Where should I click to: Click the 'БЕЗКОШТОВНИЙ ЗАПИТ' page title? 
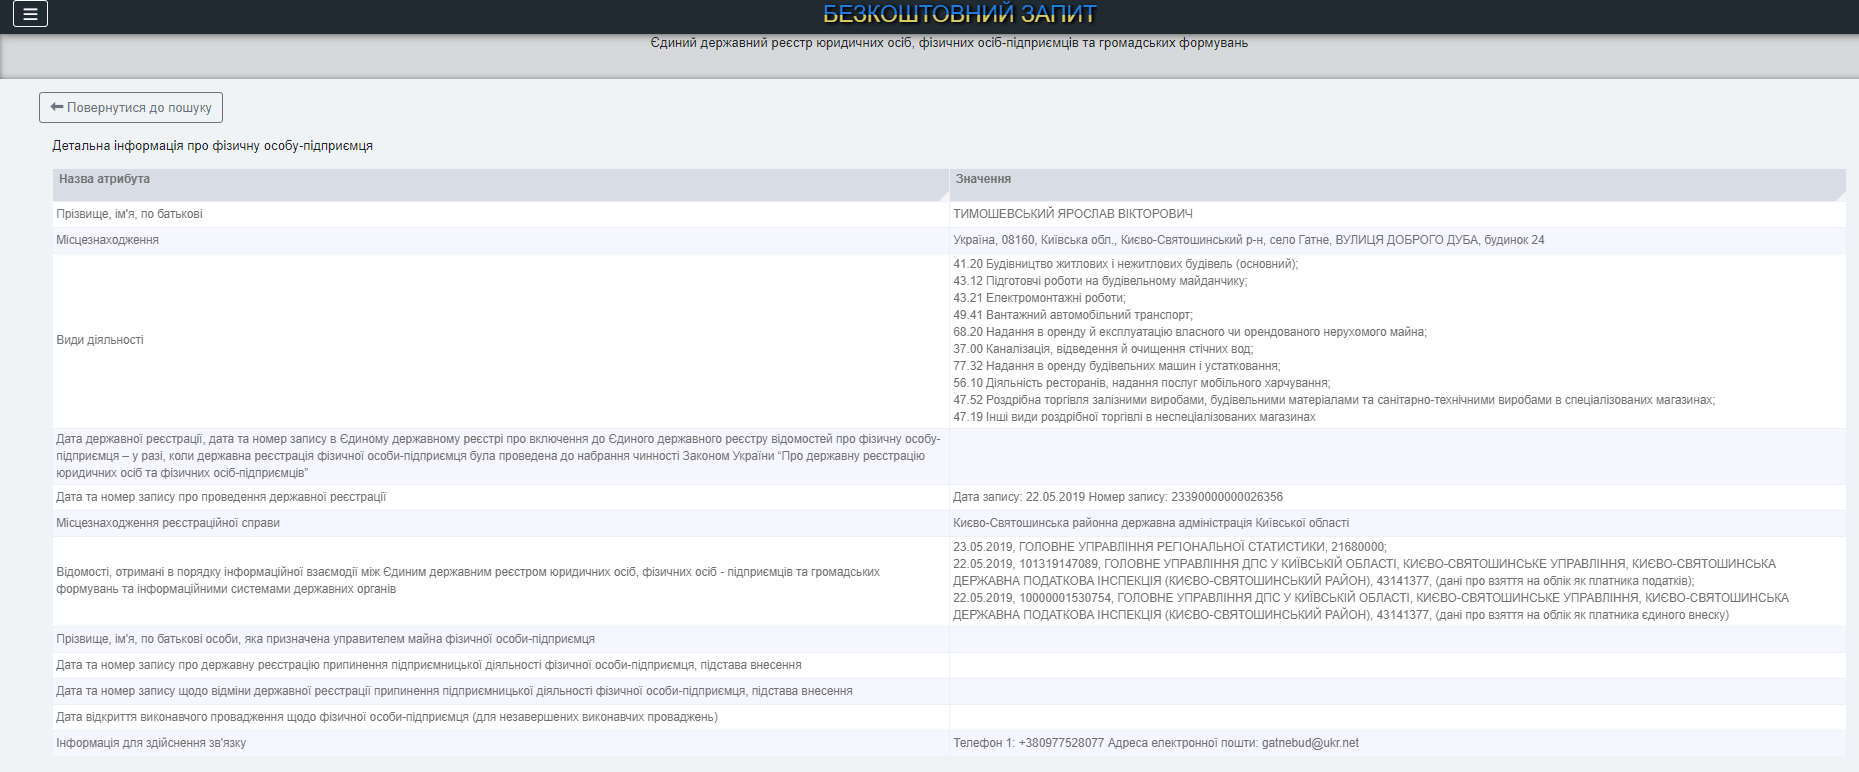coord(959,14)
